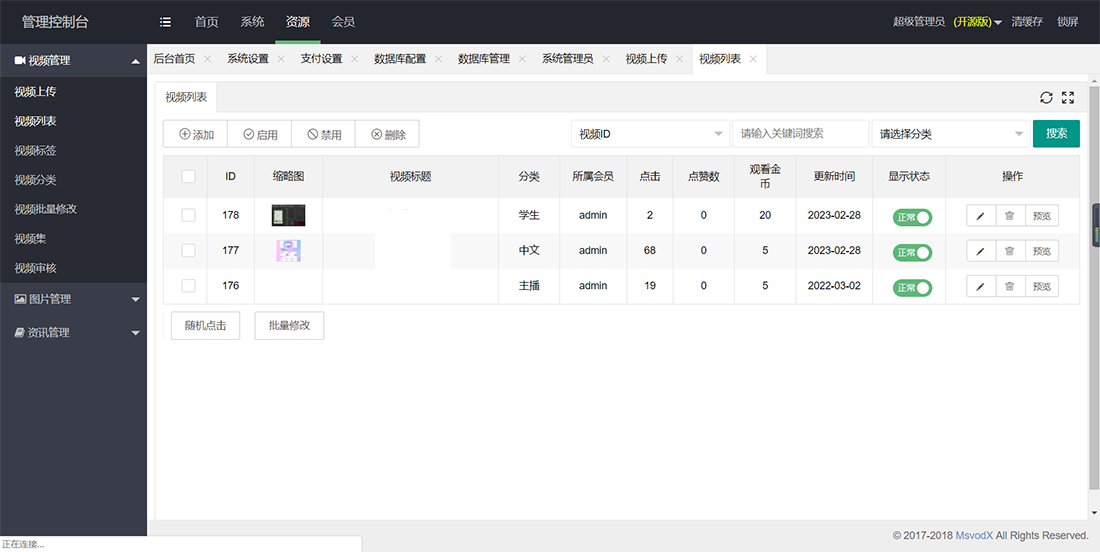Expand the 资讯管理 sidebar section
1100x552 pixels.
click(73, 333)
